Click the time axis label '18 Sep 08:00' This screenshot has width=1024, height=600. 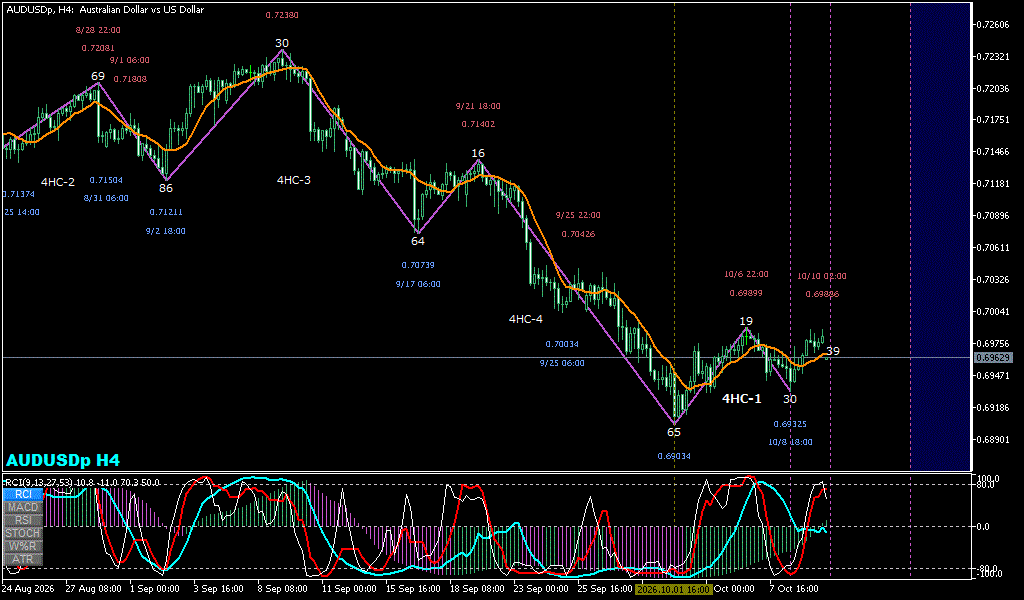(x=475, y=589)
